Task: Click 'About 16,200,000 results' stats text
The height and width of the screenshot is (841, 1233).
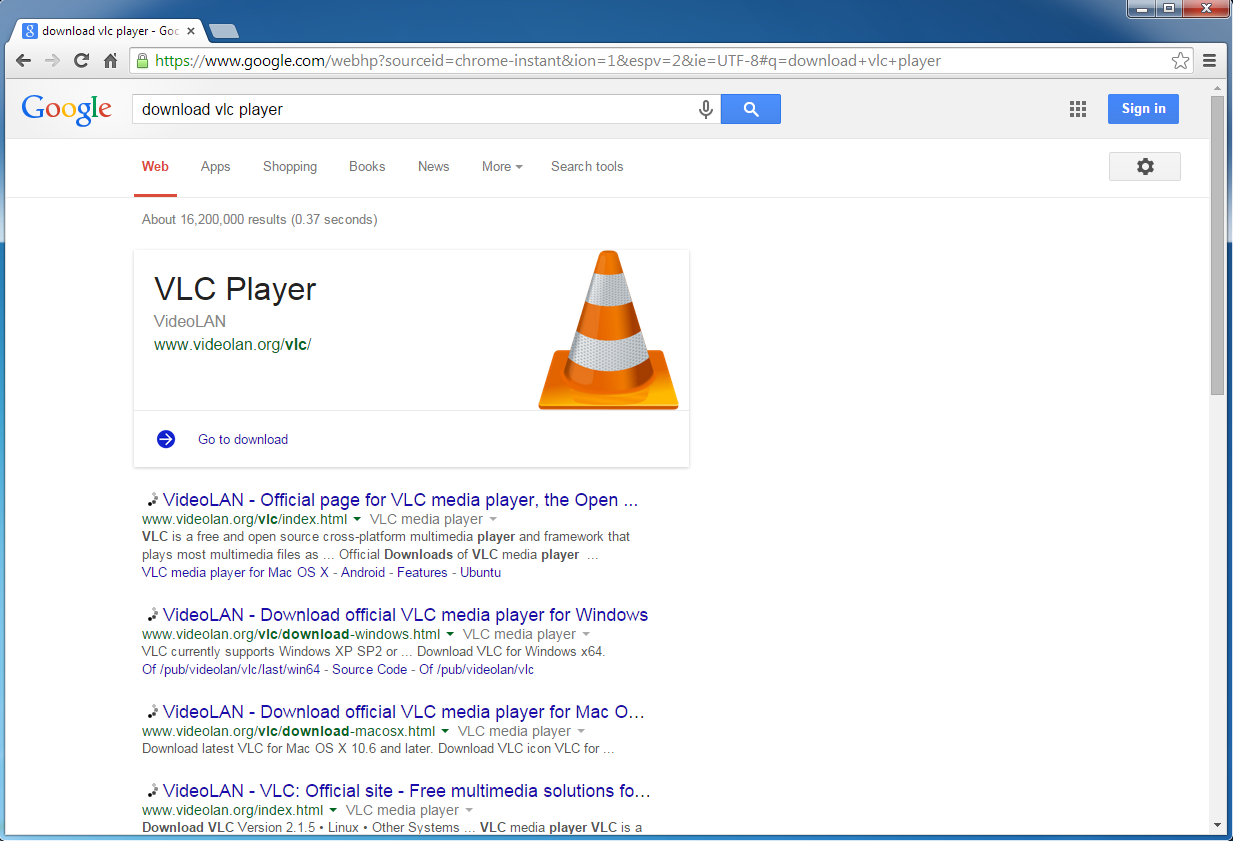Action: [x=260, y=219]
